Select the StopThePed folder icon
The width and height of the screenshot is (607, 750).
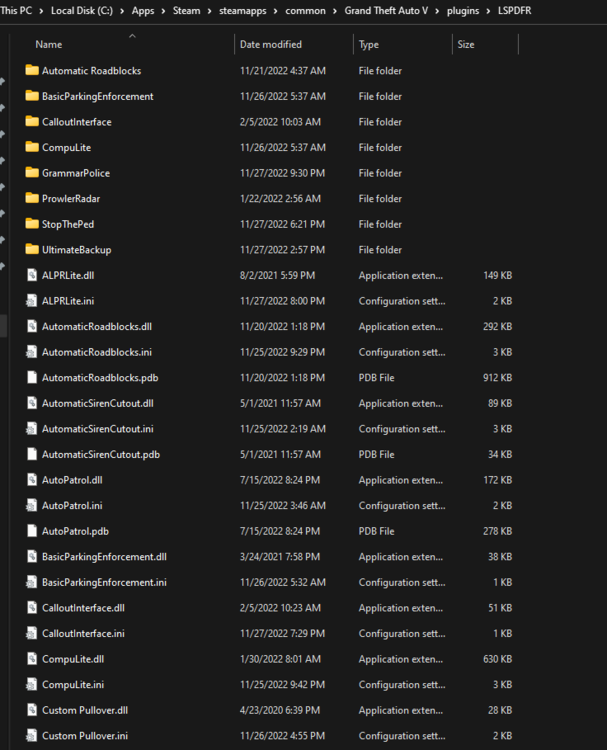tap(32, 224)
